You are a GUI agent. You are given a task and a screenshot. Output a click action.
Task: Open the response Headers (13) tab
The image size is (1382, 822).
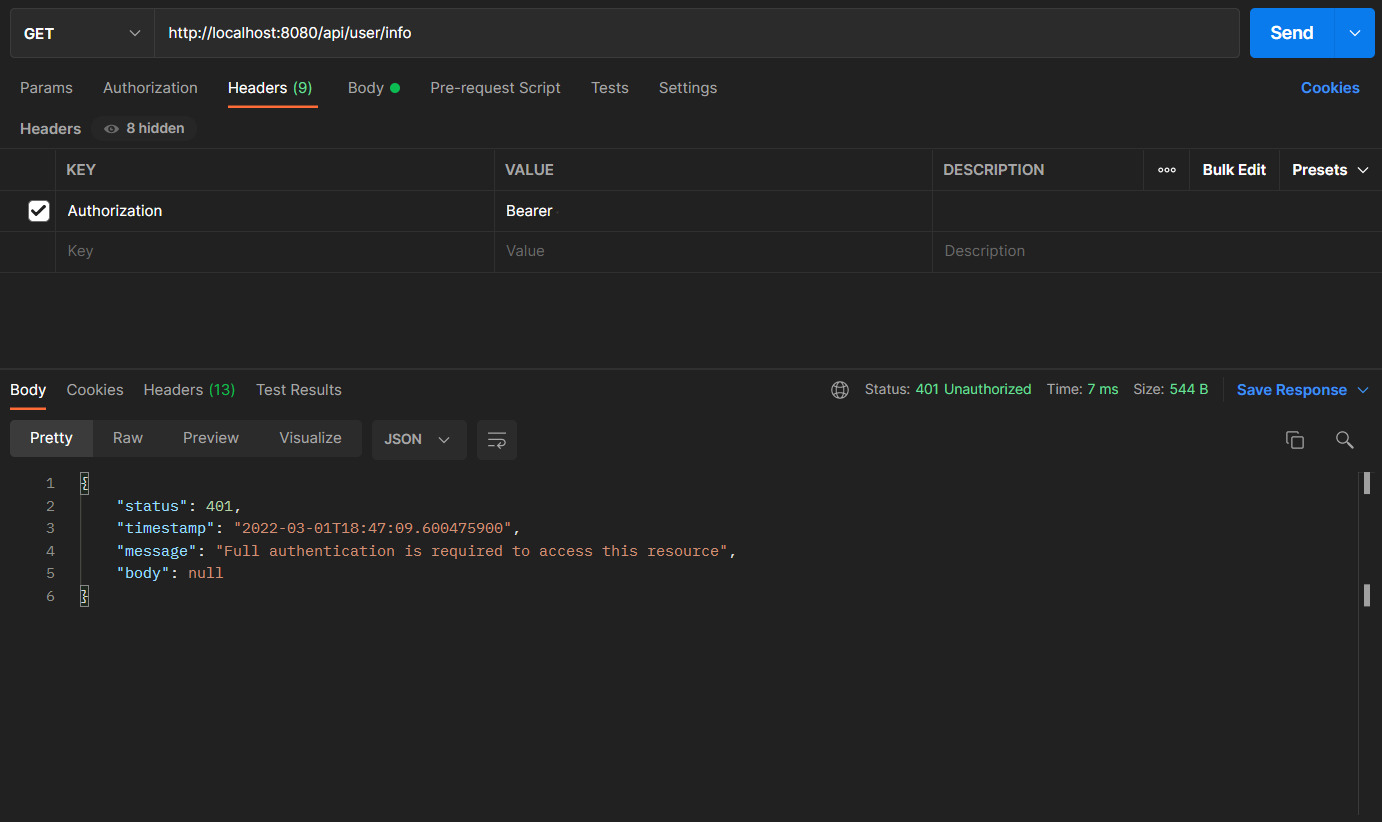point(189,390)
